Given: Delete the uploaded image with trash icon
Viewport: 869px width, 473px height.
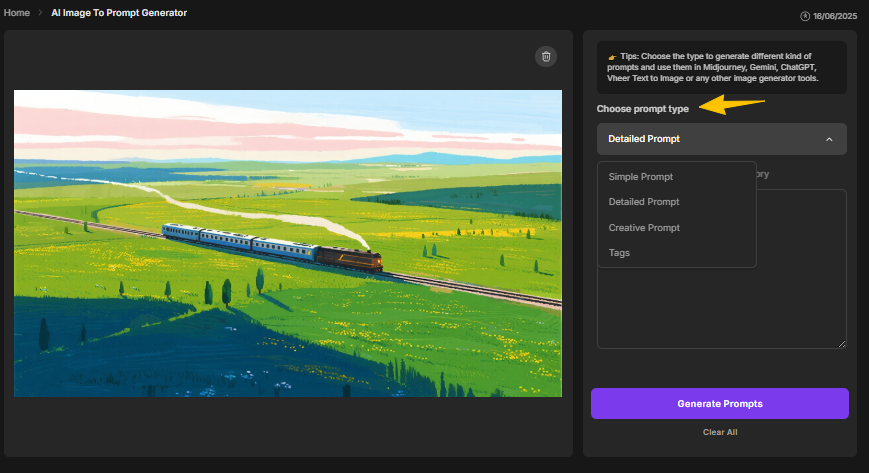Looking at the screenshot, I should tap(545, 56).
